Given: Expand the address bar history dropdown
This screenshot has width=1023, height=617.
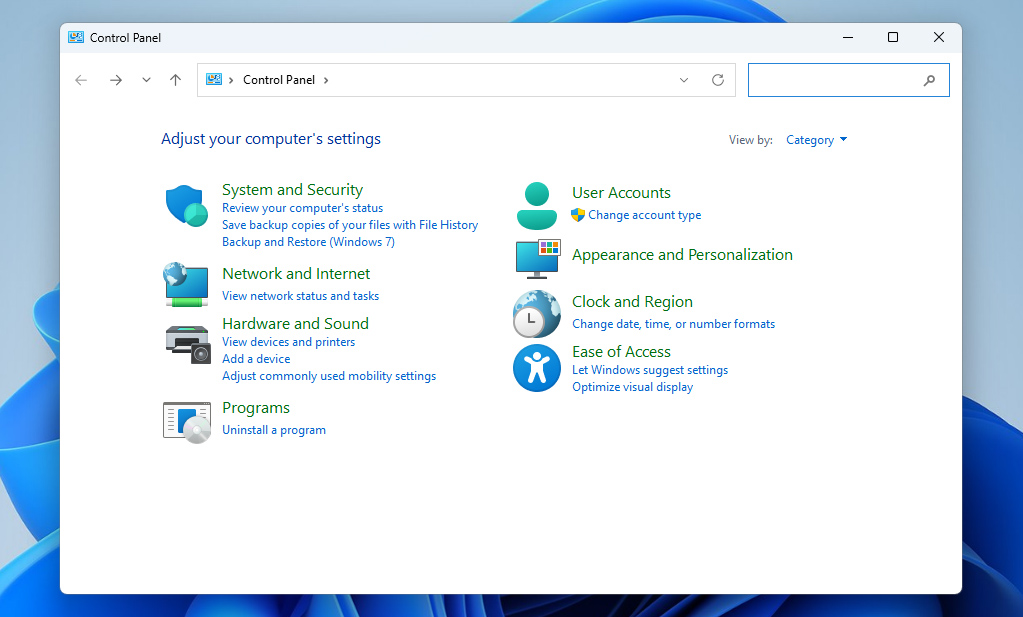Looking at the screenshot, I should tap(684, 80).
